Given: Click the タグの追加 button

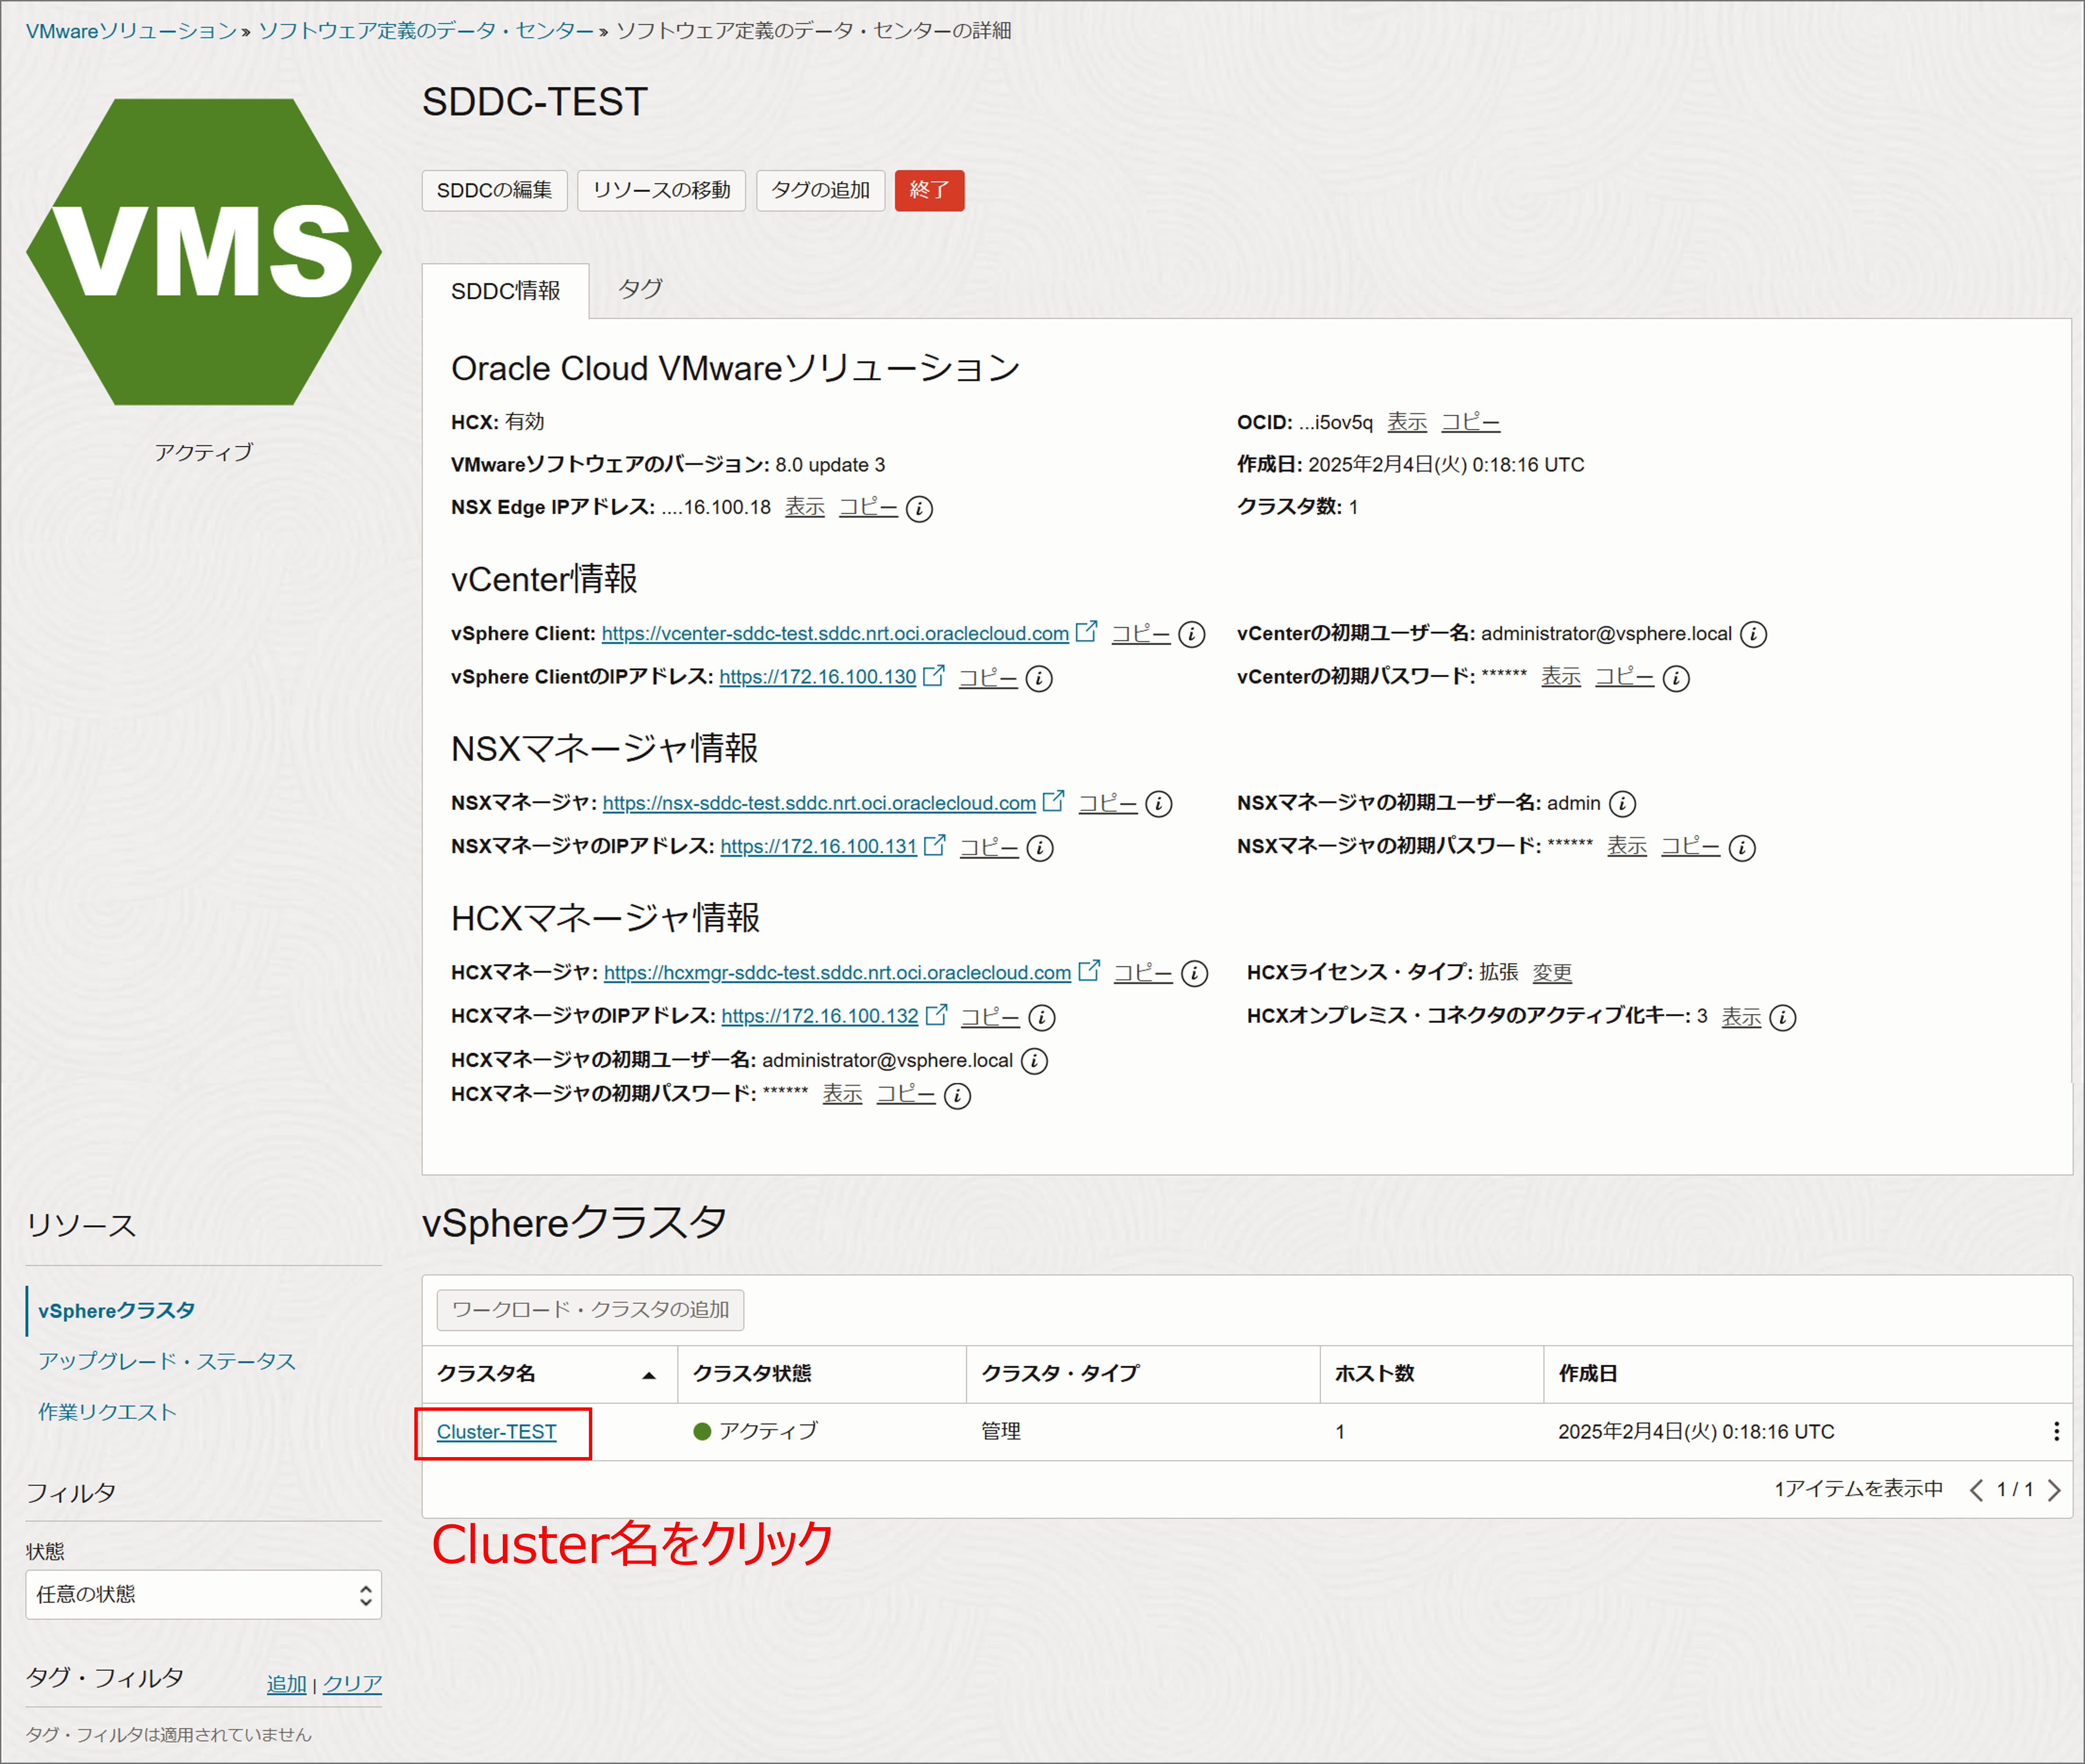Looking at the screenshot, I should pos(820,190).
